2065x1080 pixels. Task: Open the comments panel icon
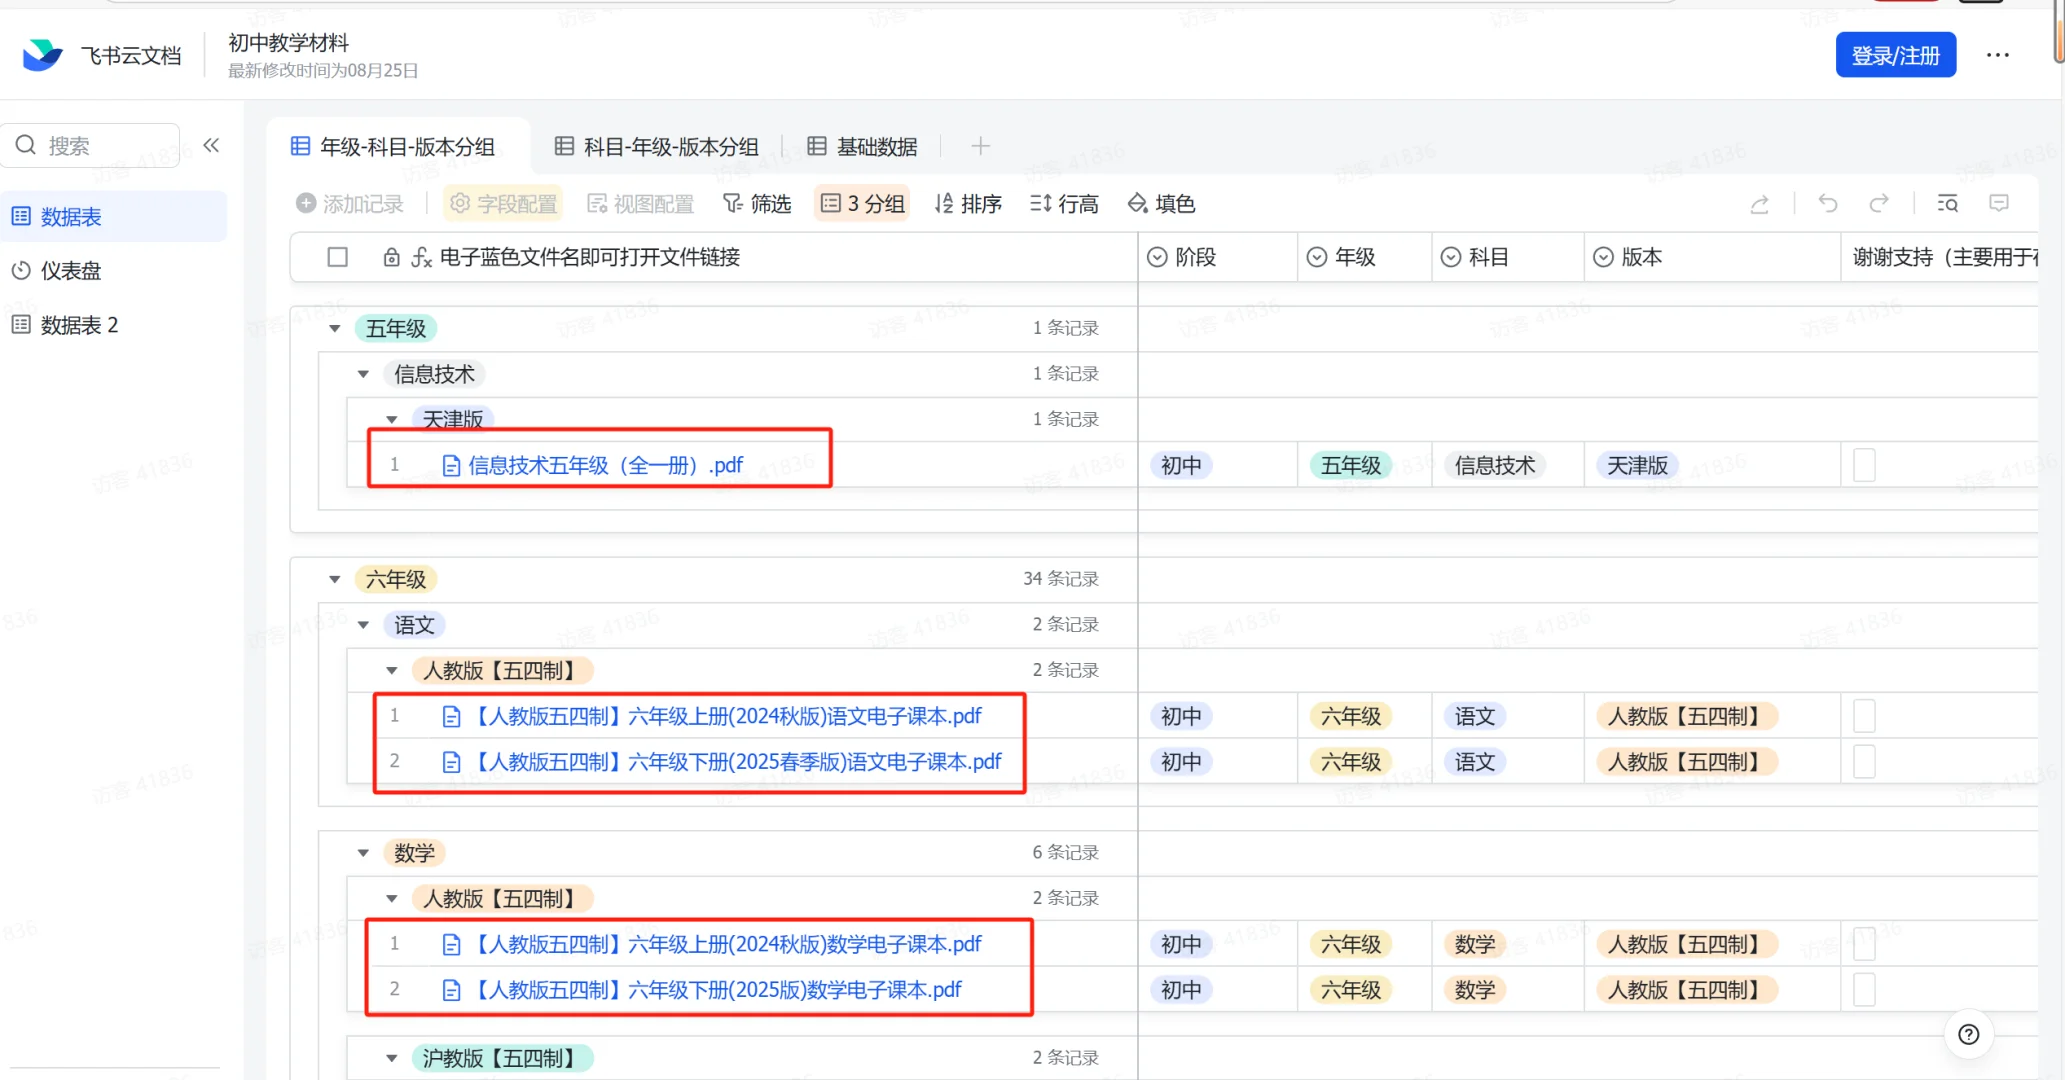(x=1999, y=204)
